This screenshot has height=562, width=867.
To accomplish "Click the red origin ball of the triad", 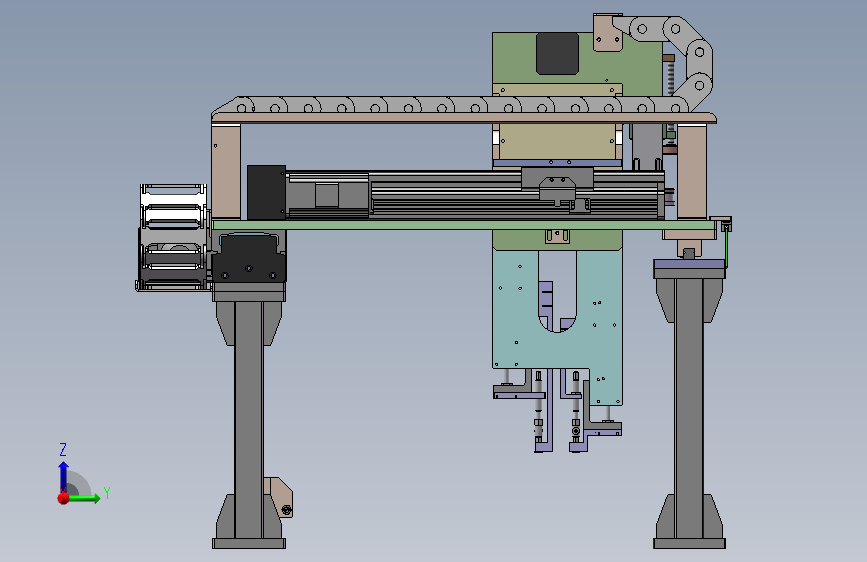I will click(x=63, y=498).
